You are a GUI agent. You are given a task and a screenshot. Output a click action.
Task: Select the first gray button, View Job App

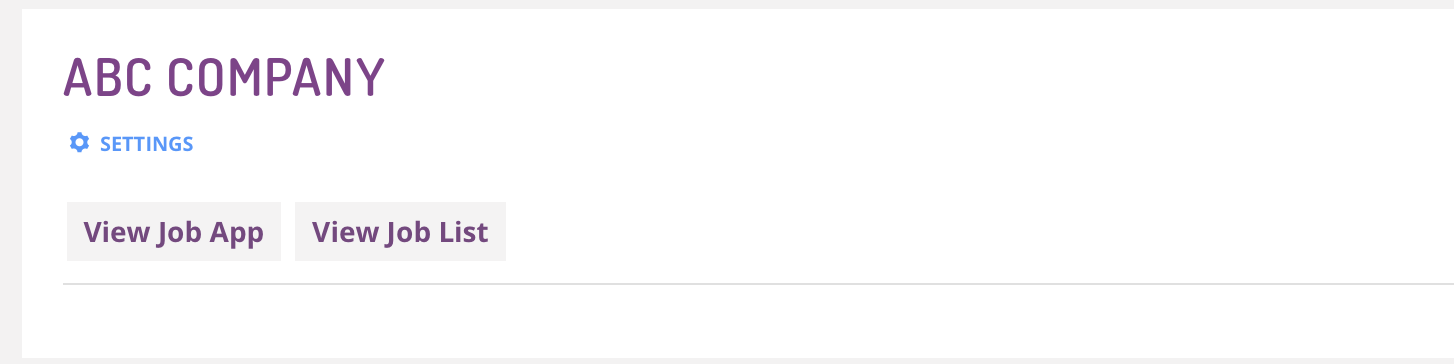pos(174,232)
